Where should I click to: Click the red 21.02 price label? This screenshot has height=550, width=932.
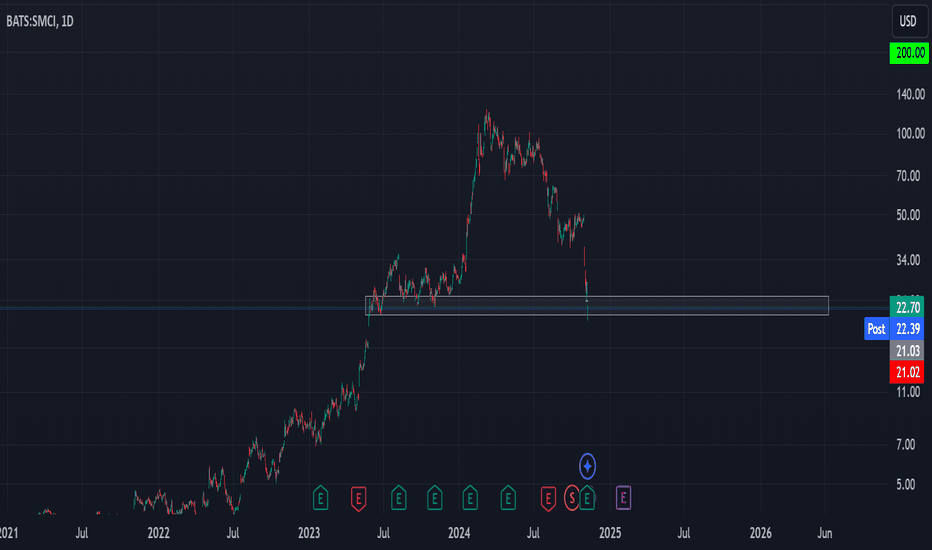[907, 372]
